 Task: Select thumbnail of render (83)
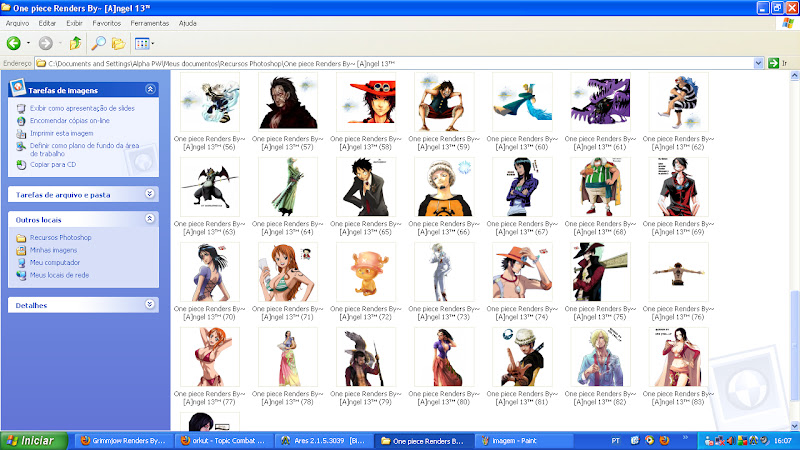click(x=678, y=357)
